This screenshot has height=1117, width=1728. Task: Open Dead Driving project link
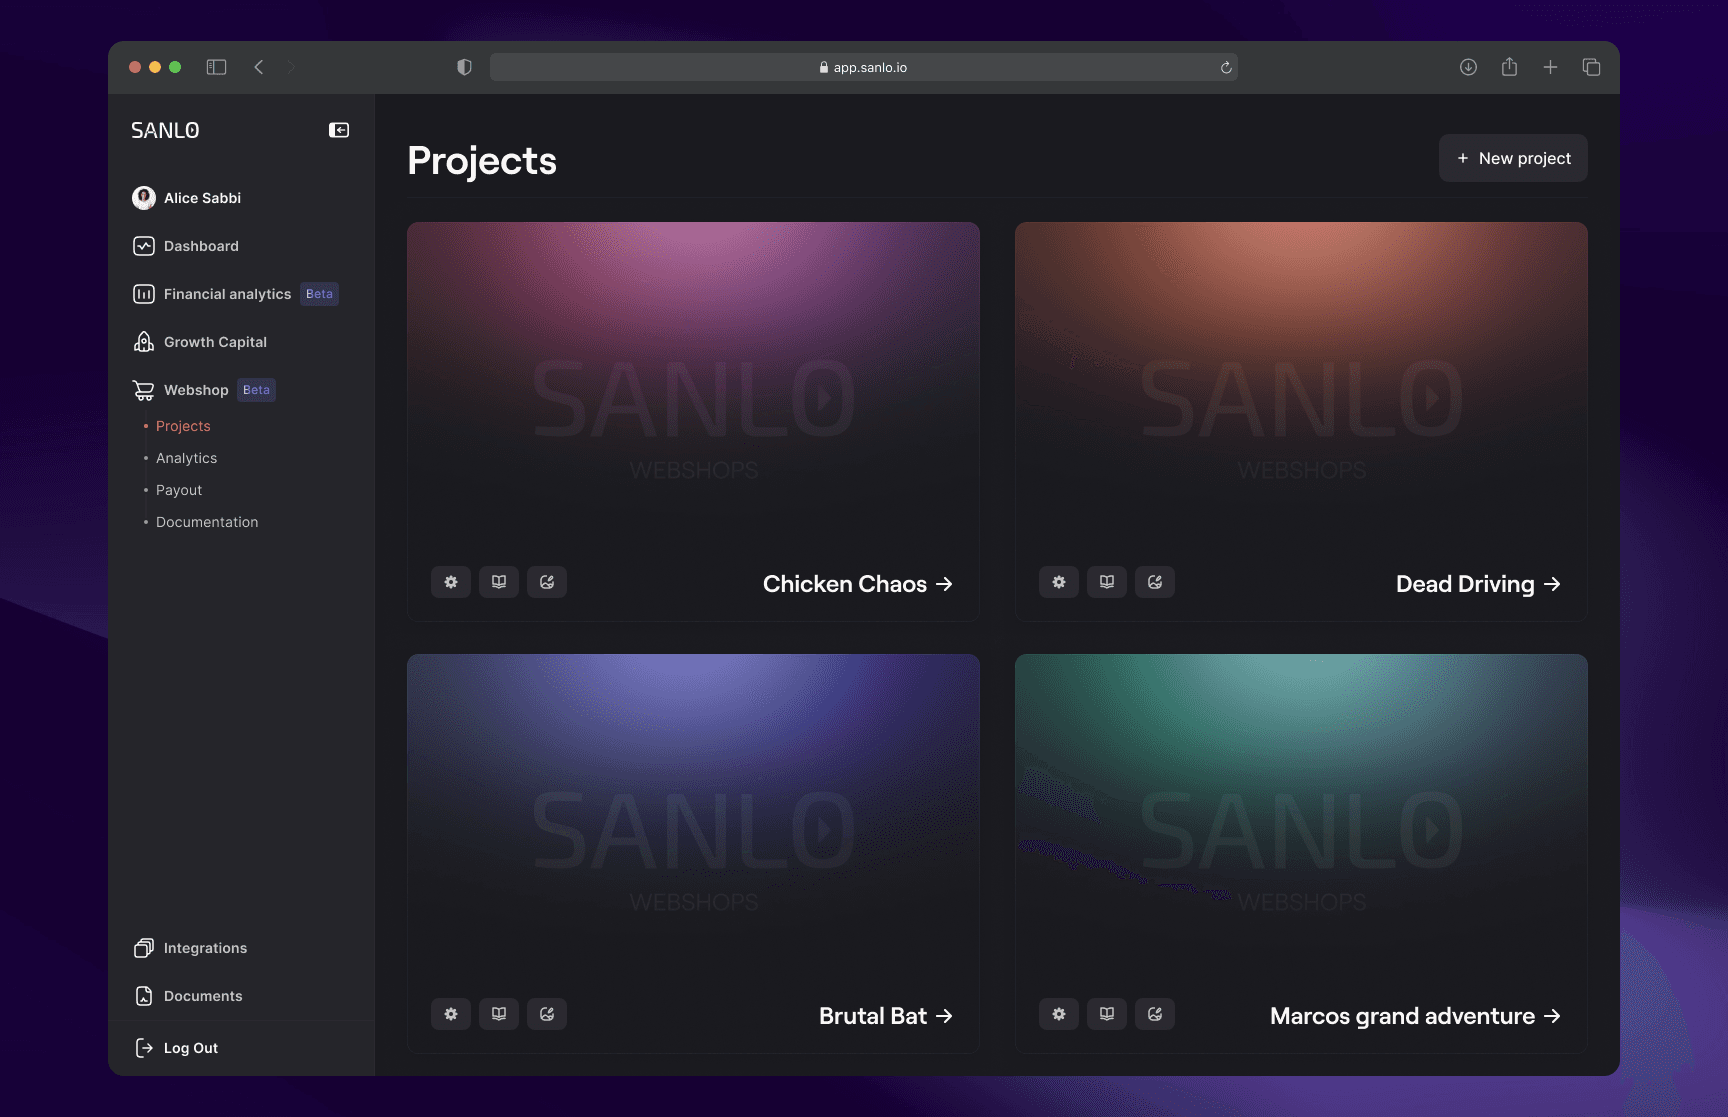pyautogui.click(x=1478, y=584)
